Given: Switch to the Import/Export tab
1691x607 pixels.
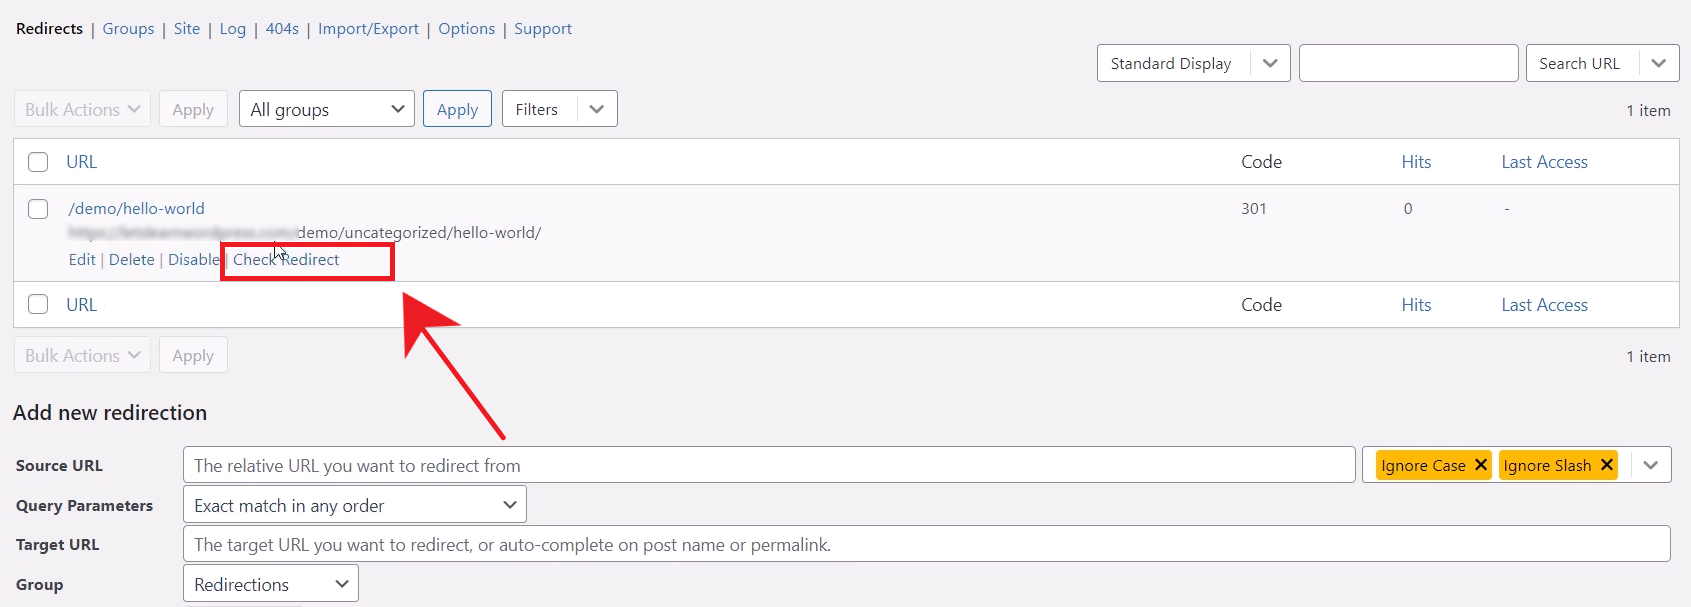Looking at the screenshot, I should 368,29.
